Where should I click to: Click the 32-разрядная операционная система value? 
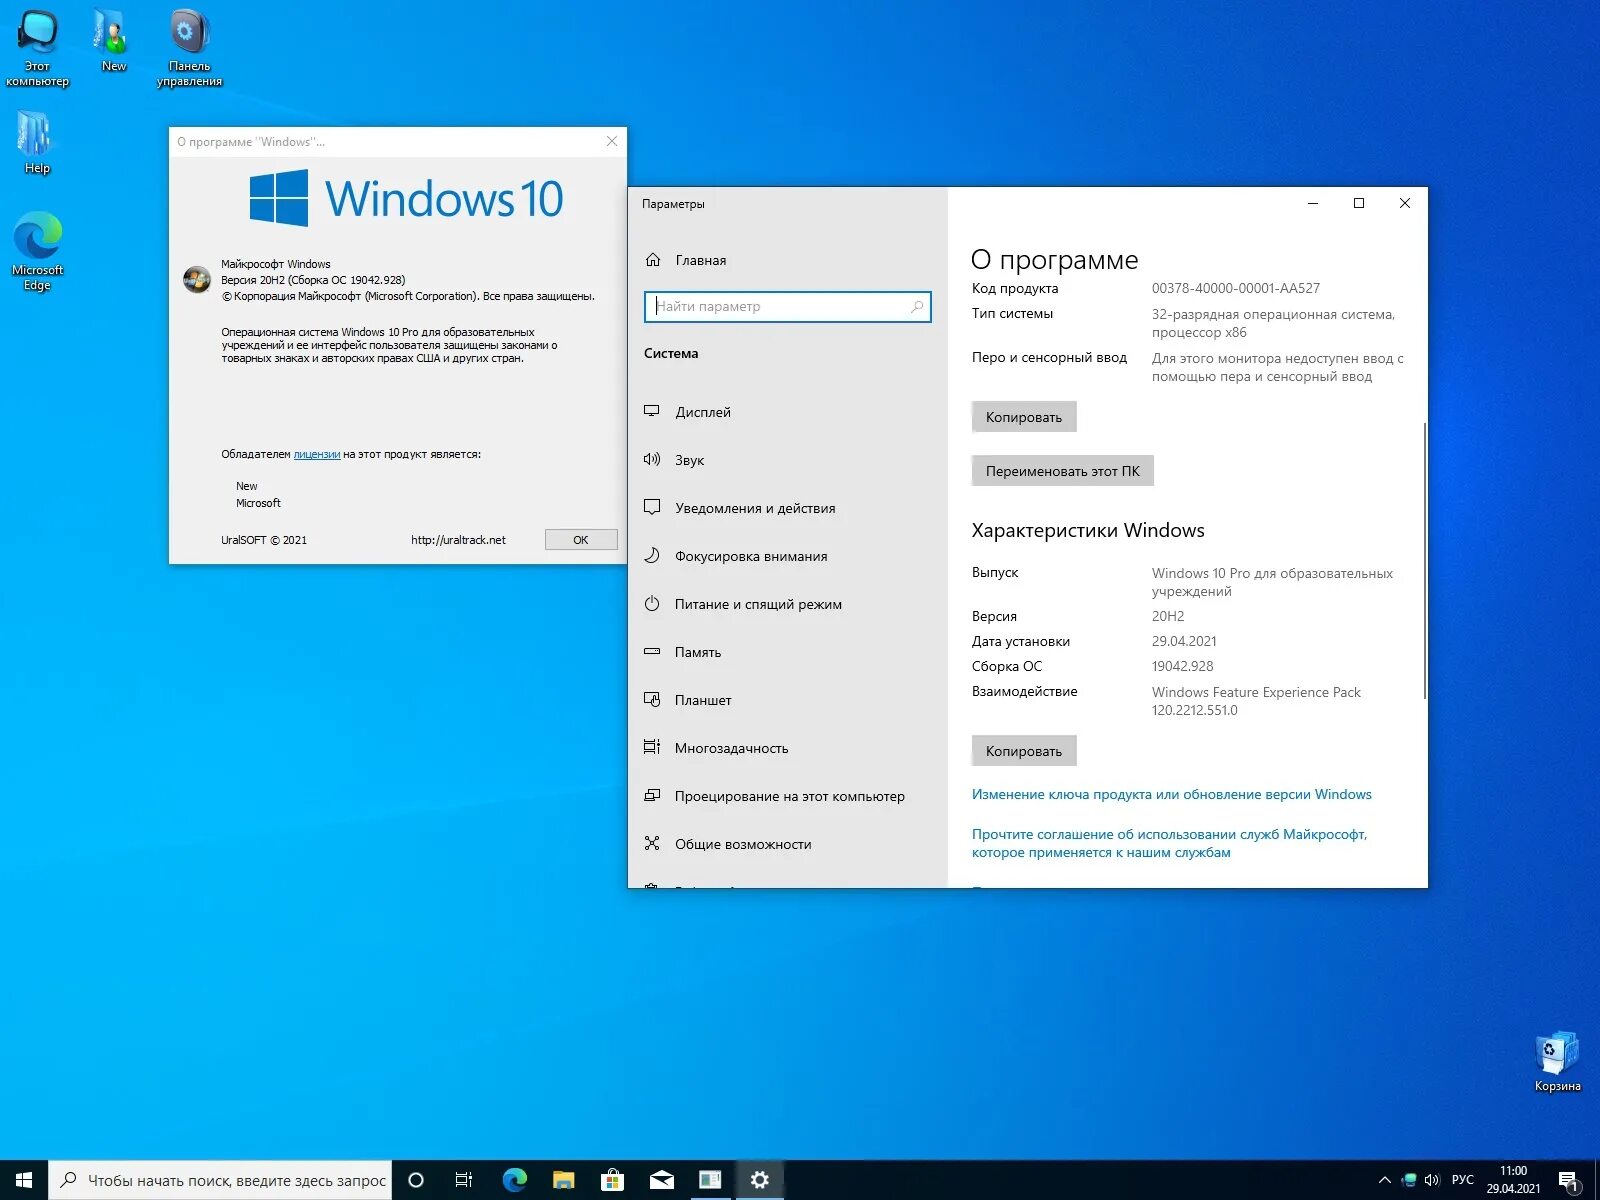(1273, 323)
